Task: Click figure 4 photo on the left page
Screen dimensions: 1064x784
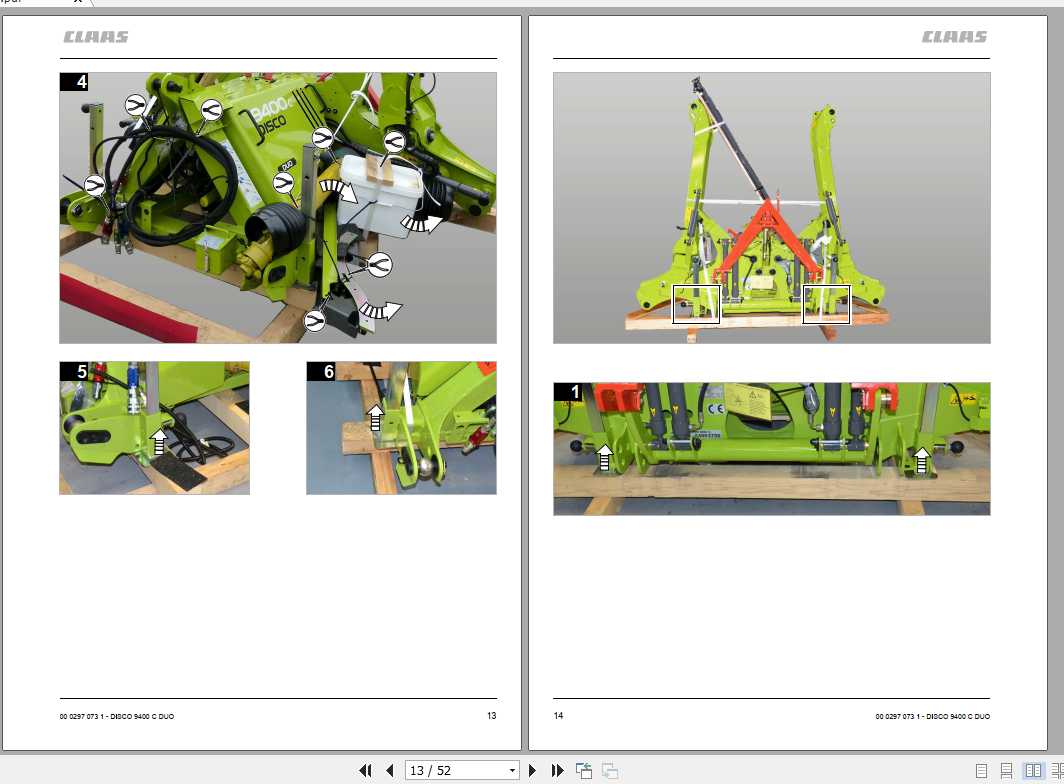Action: click(278, 206)
